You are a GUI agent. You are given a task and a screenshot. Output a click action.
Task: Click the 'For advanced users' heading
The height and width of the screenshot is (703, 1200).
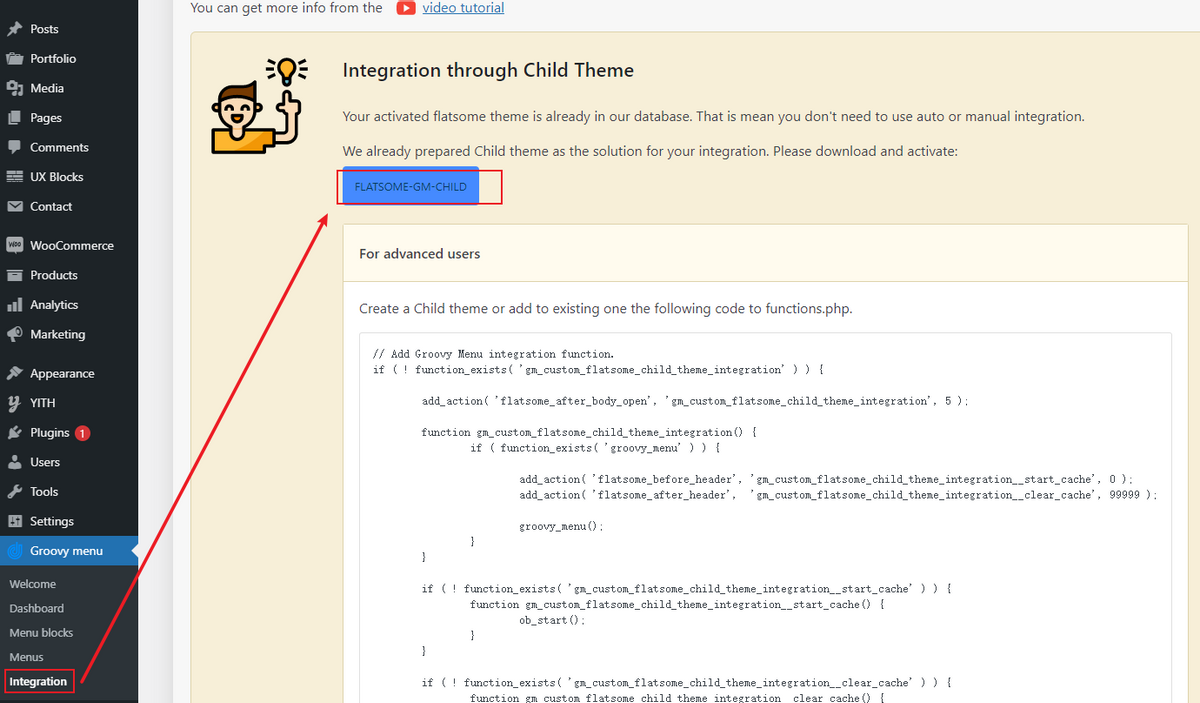pyautogui.click(x=420, y=254)
